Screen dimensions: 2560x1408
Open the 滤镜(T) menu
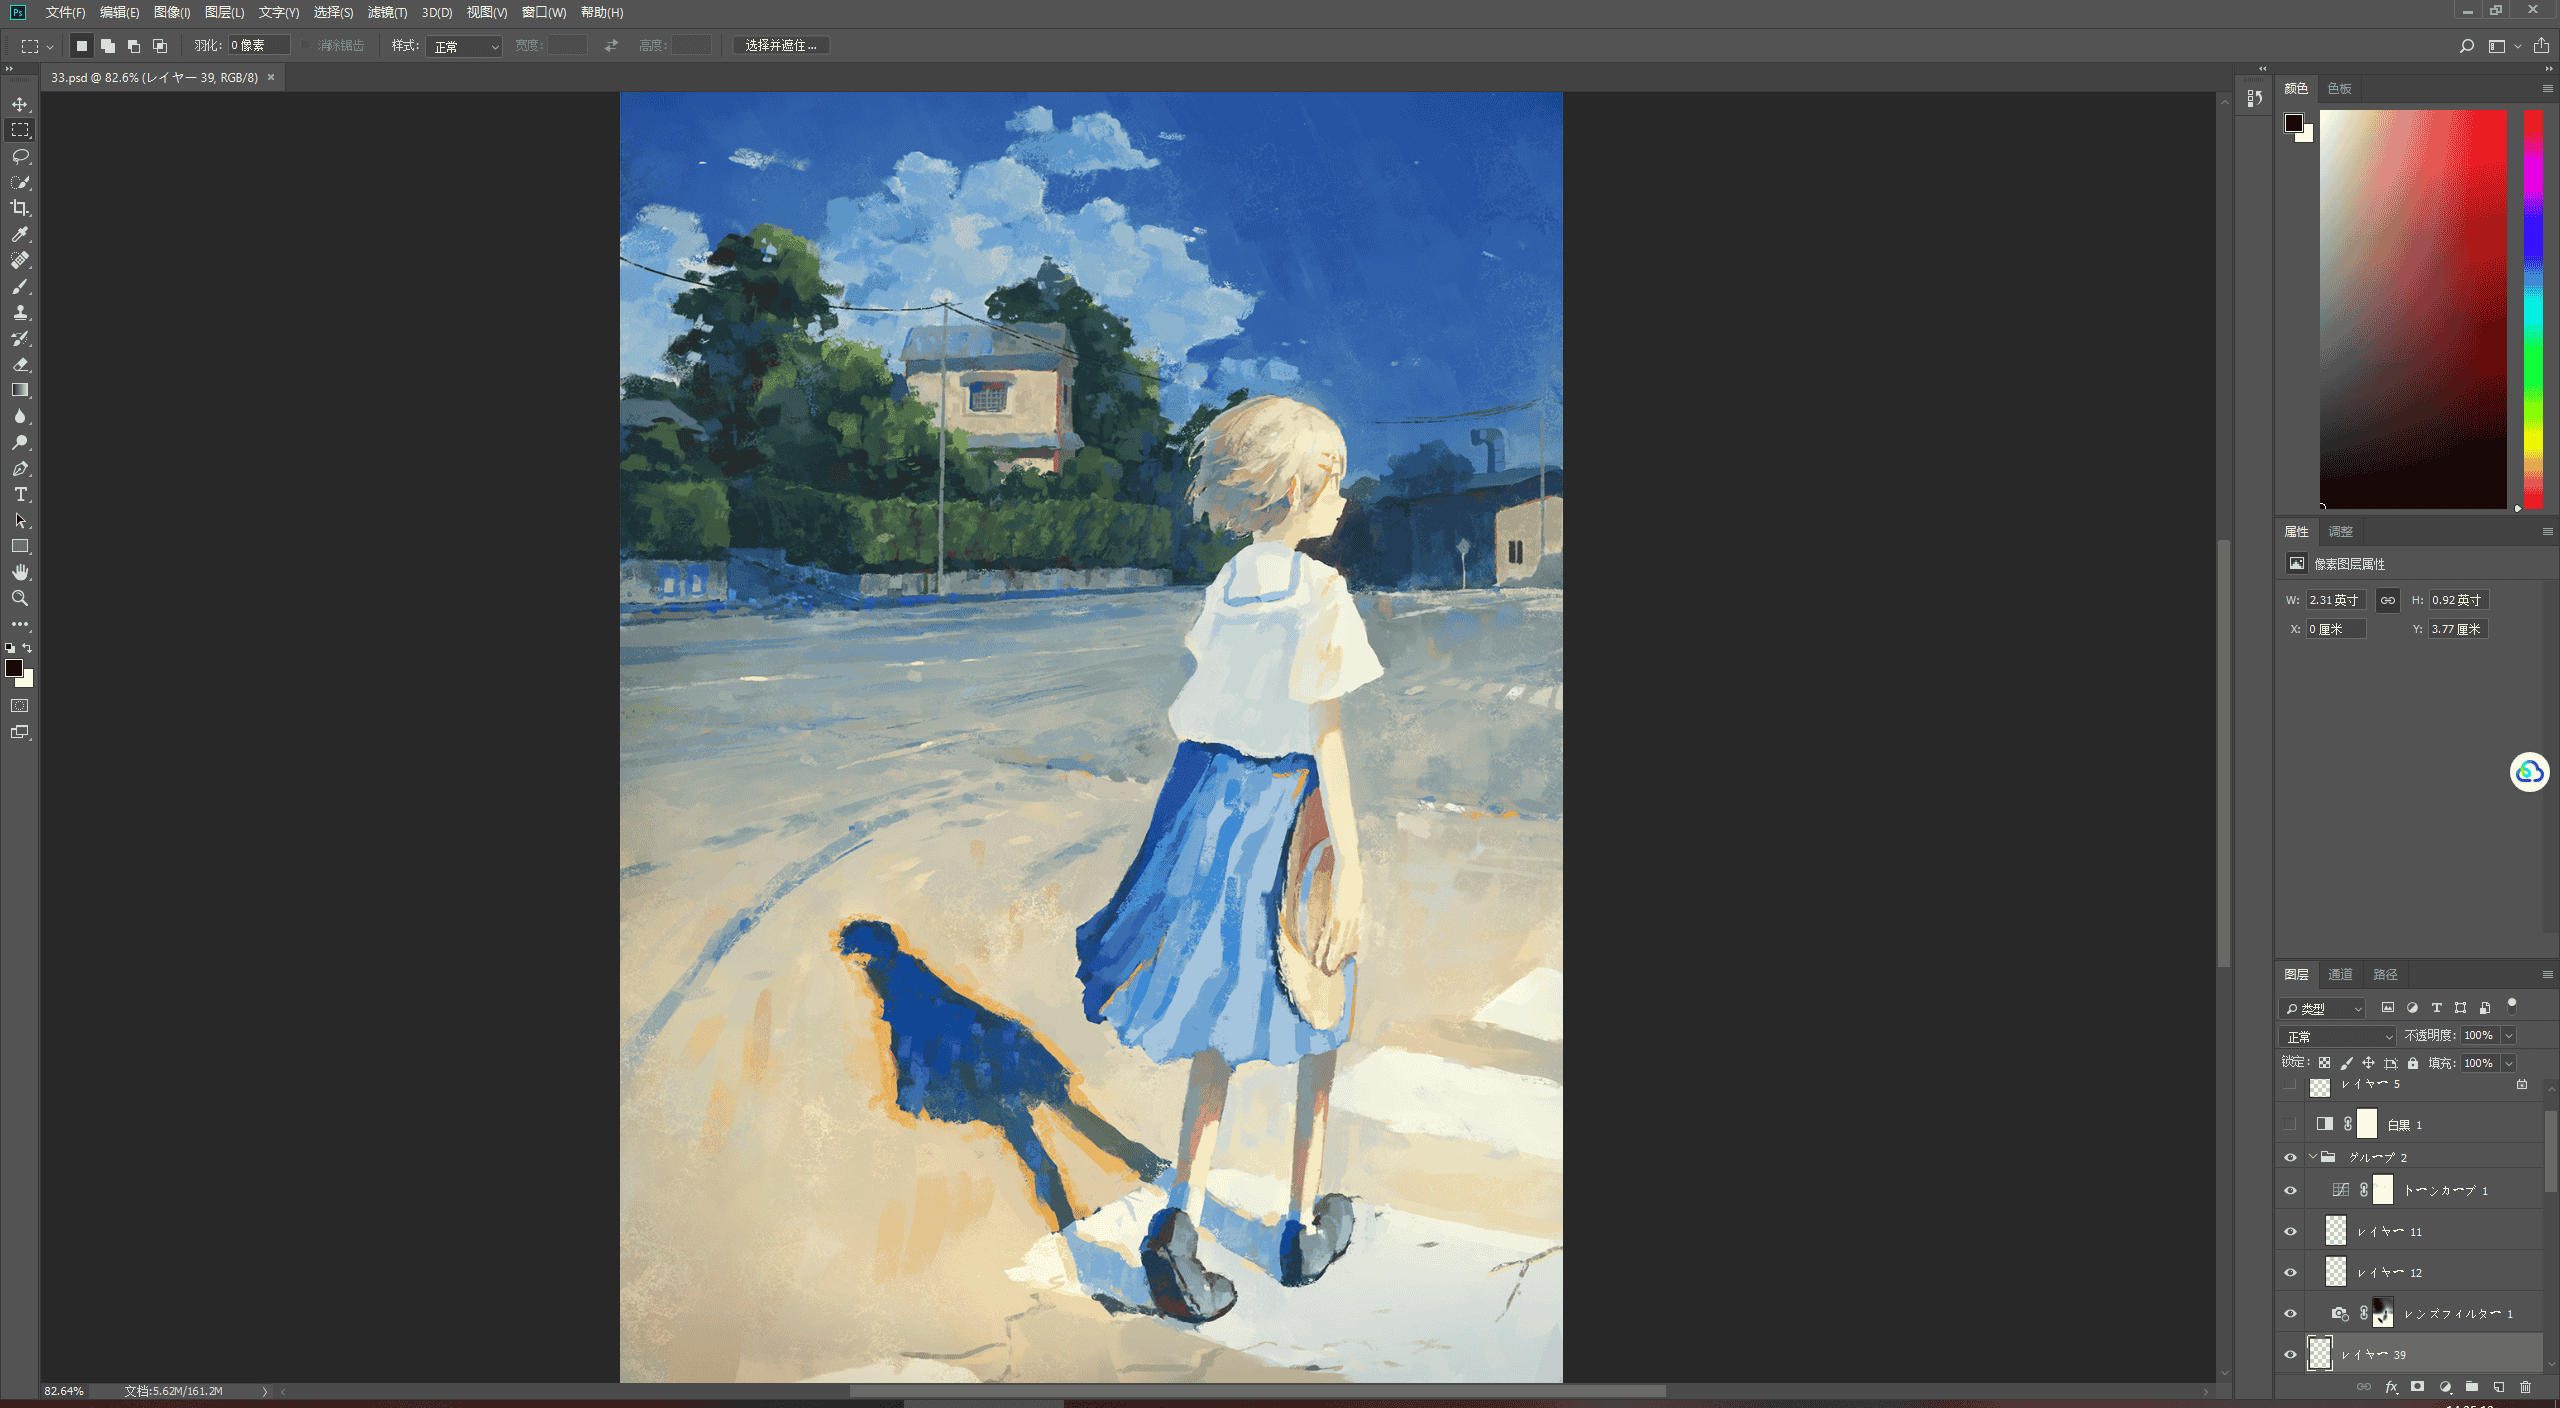tap(387, 12)
